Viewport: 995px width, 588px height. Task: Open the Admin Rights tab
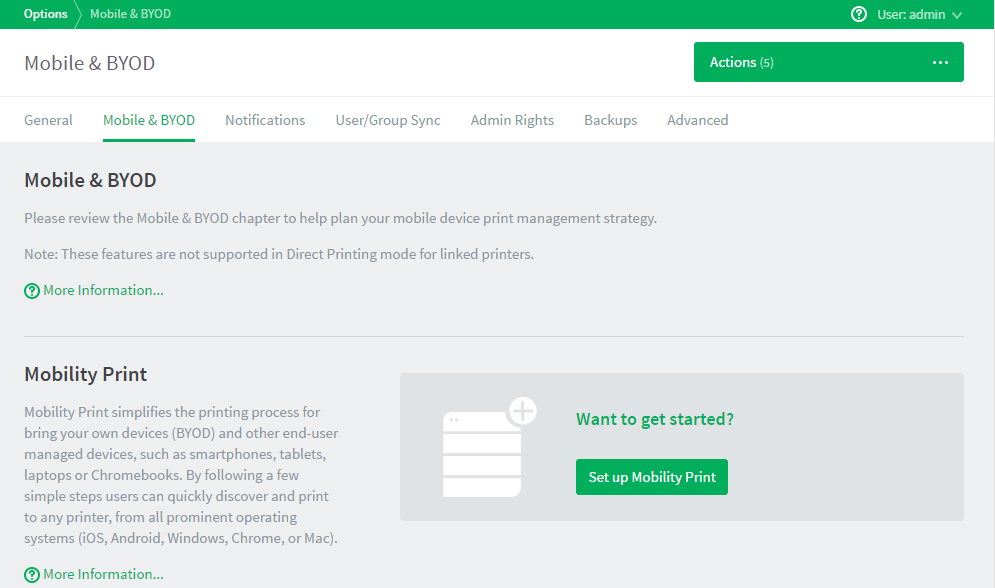[x=512, y=120]
